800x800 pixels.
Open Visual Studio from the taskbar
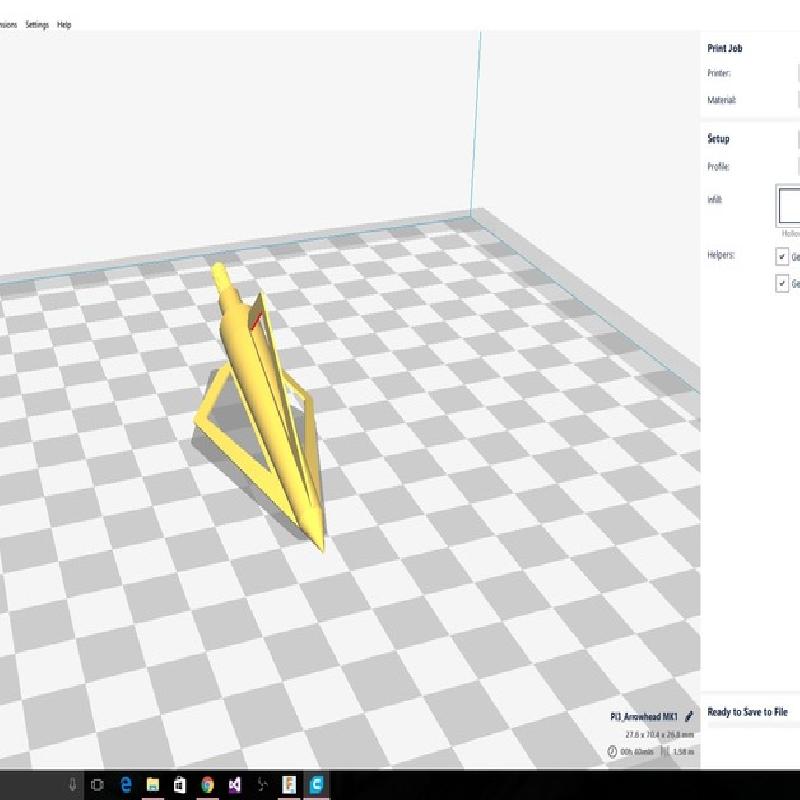(x=234, y=785)
